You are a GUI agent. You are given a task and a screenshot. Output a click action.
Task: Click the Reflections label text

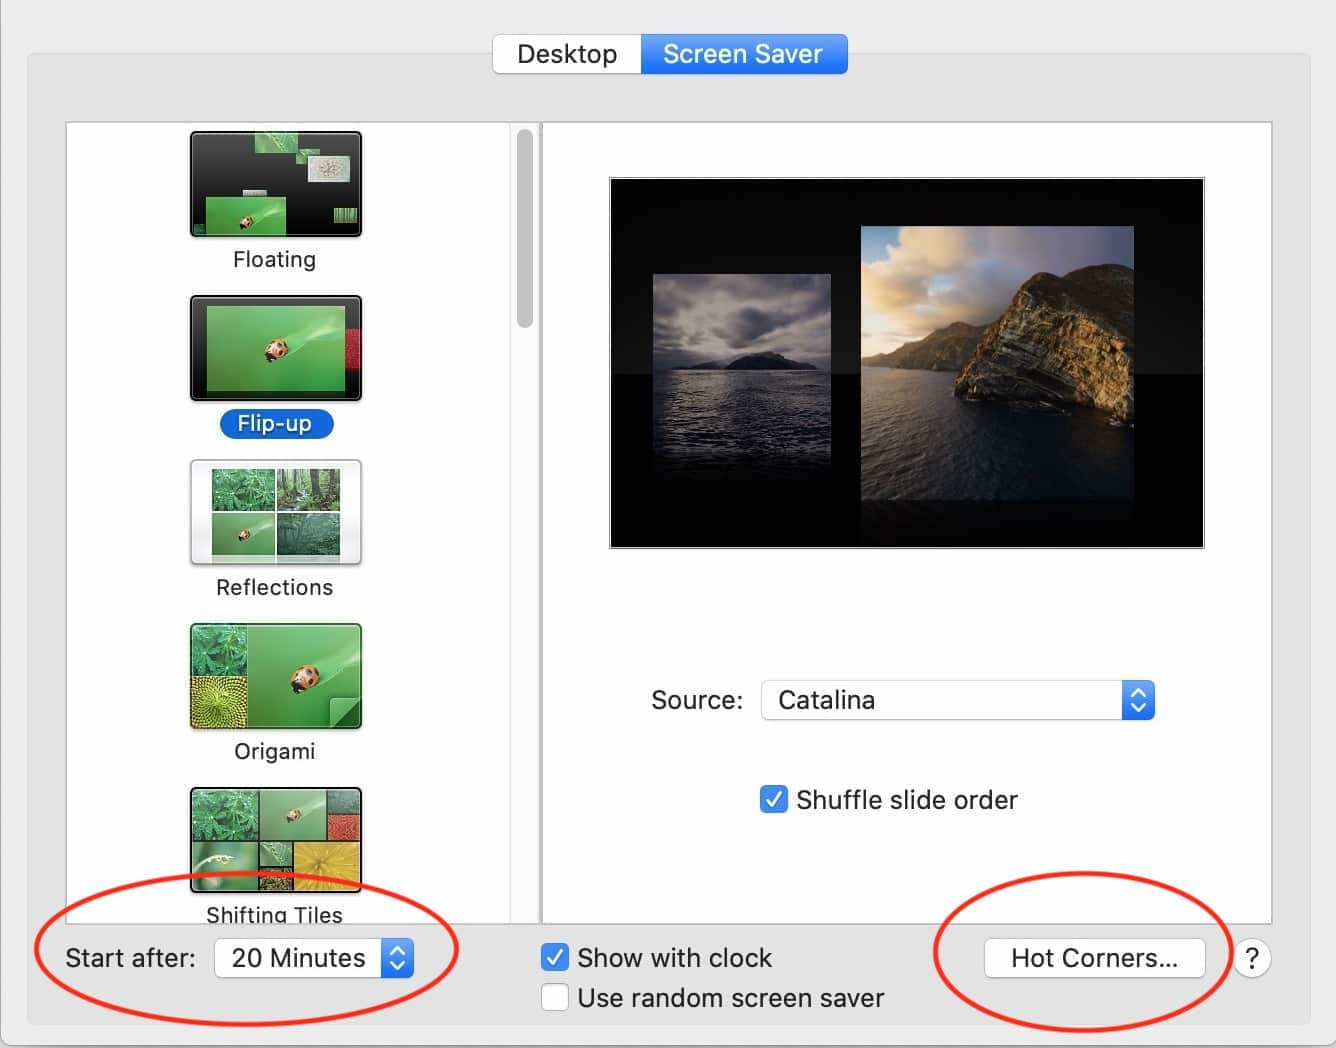coord(275,588)
